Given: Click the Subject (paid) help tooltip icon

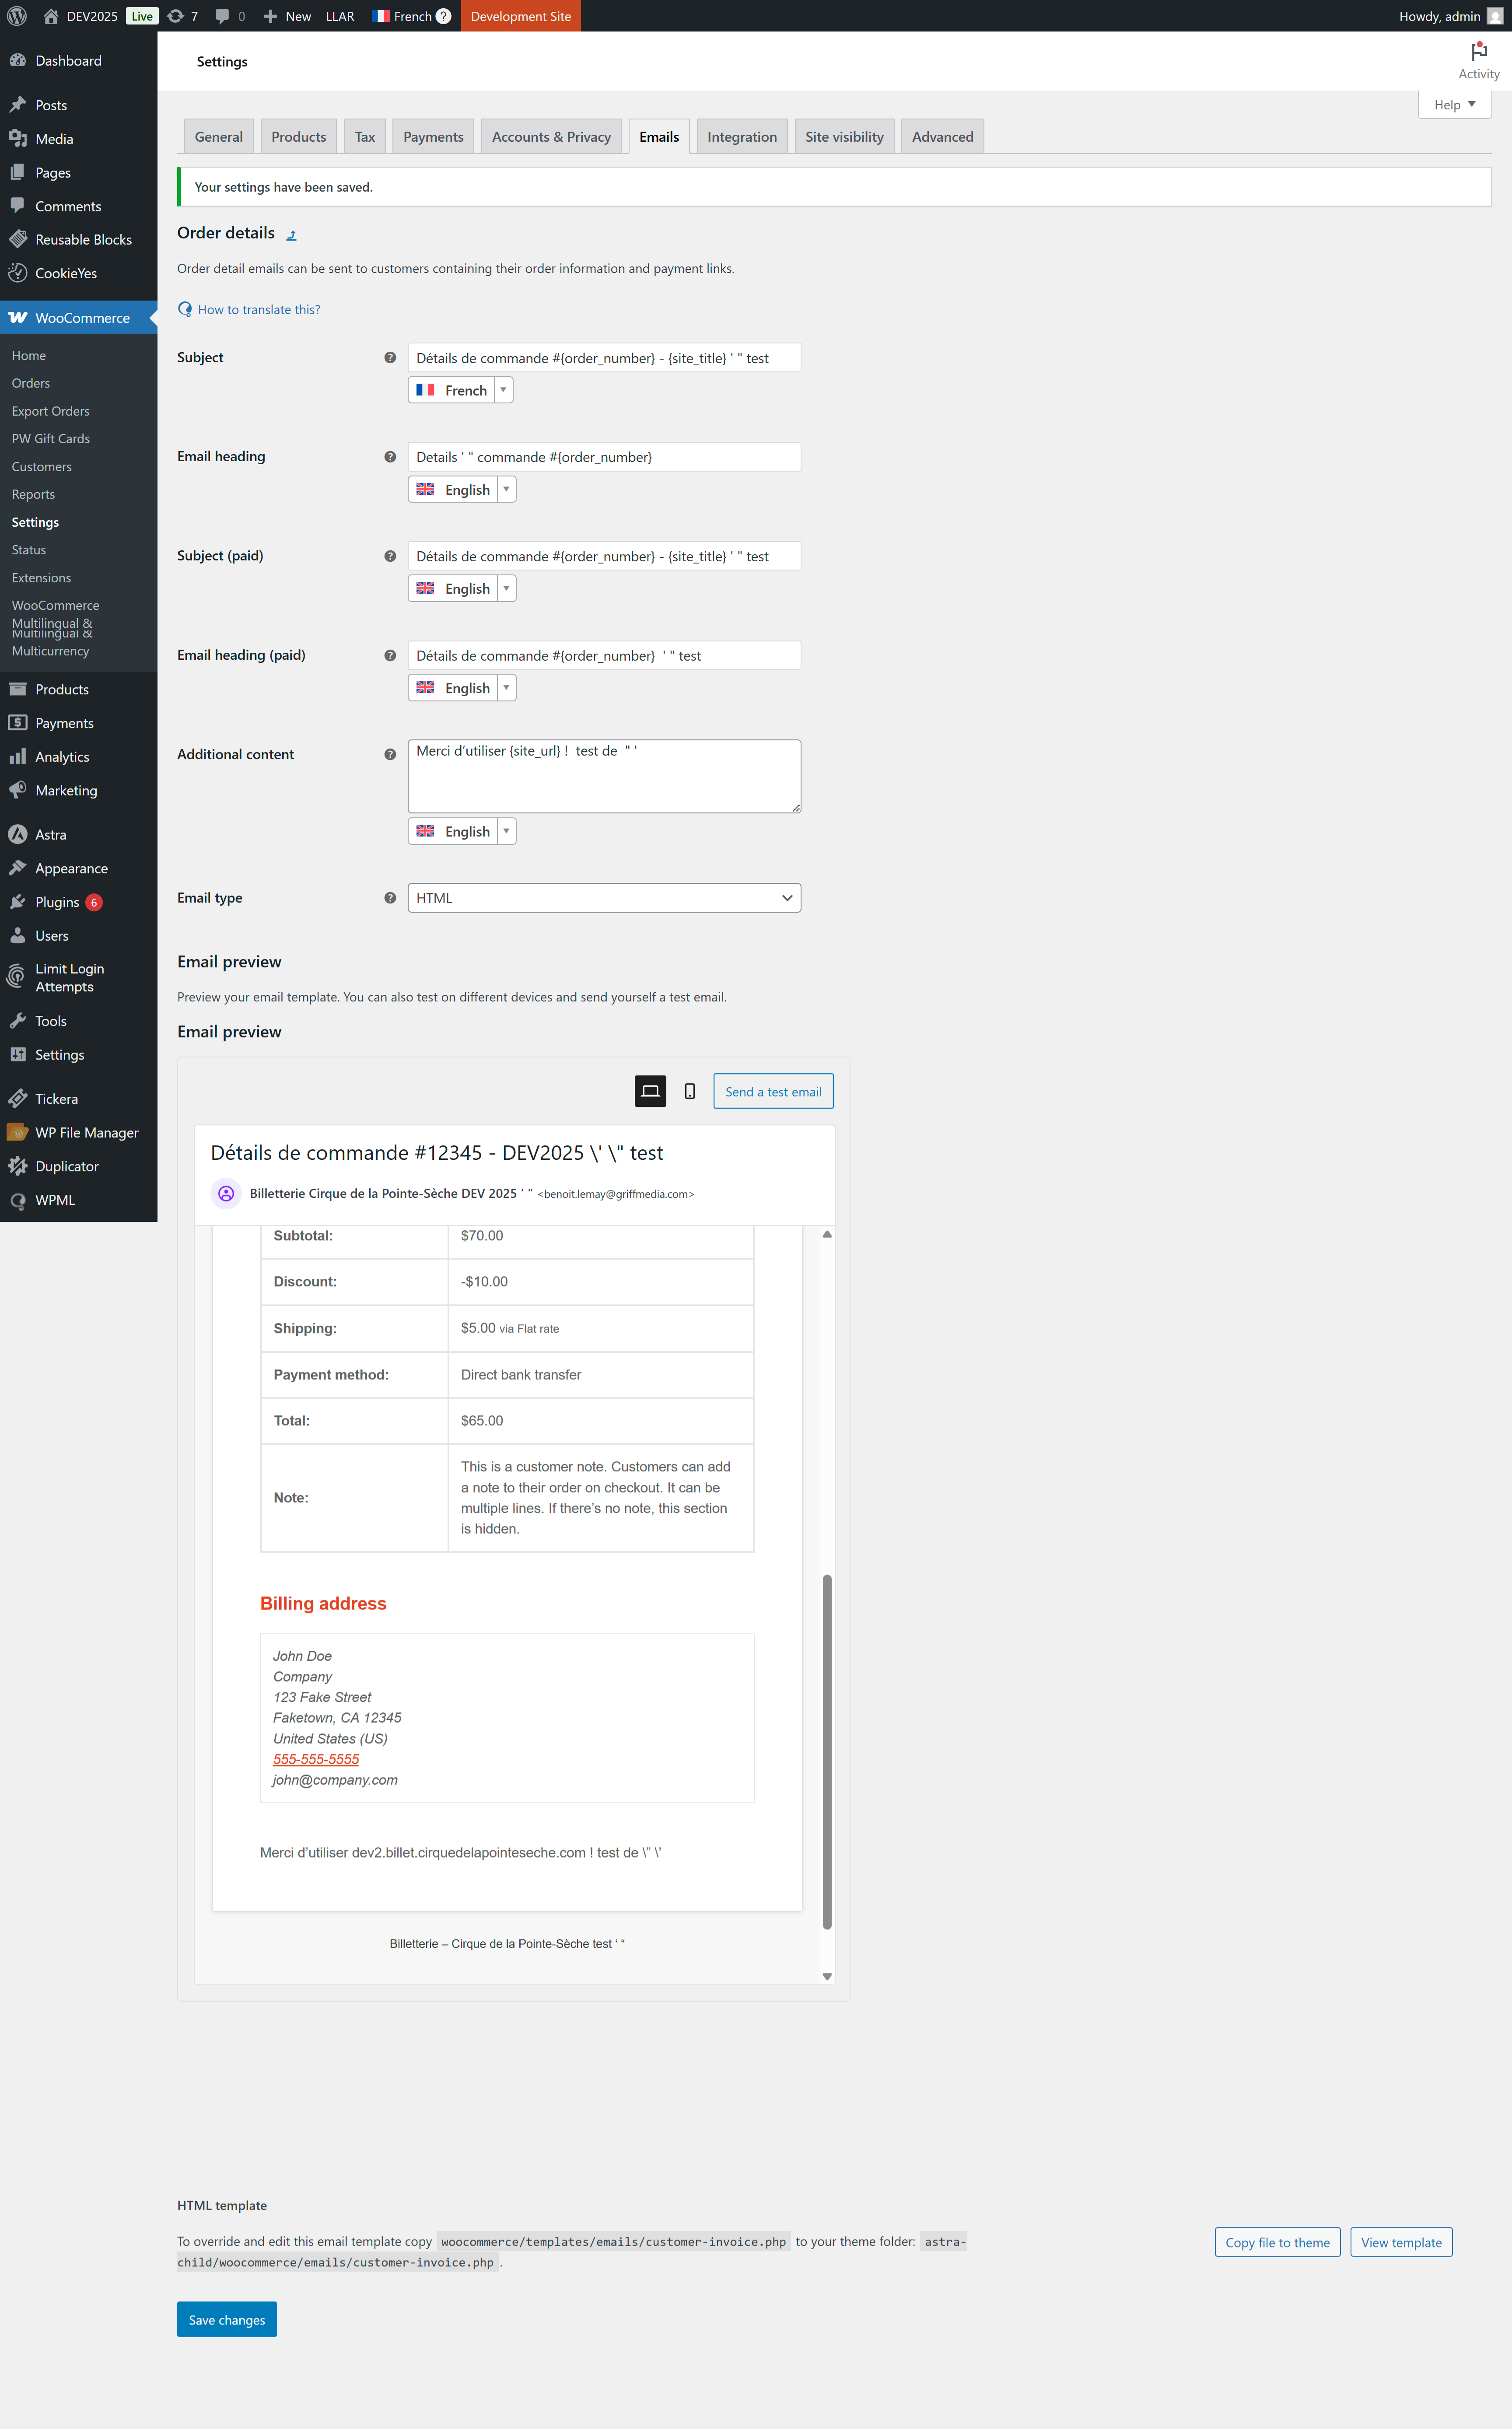Looking at the screenshot, I should (x=390, y=556).
